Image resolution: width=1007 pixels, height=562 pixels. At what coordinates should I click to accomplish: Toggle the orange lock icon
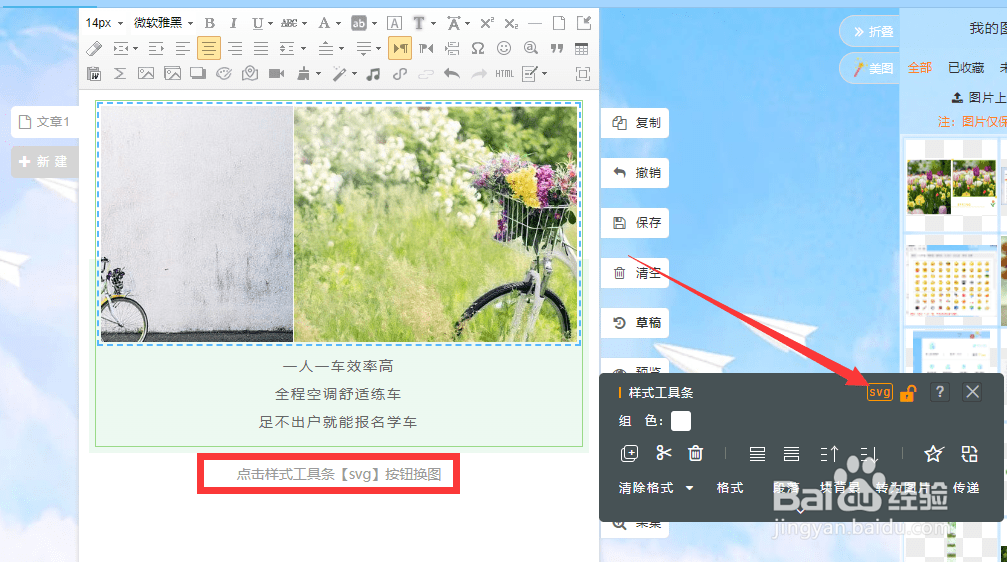click(x=907, y=392)
